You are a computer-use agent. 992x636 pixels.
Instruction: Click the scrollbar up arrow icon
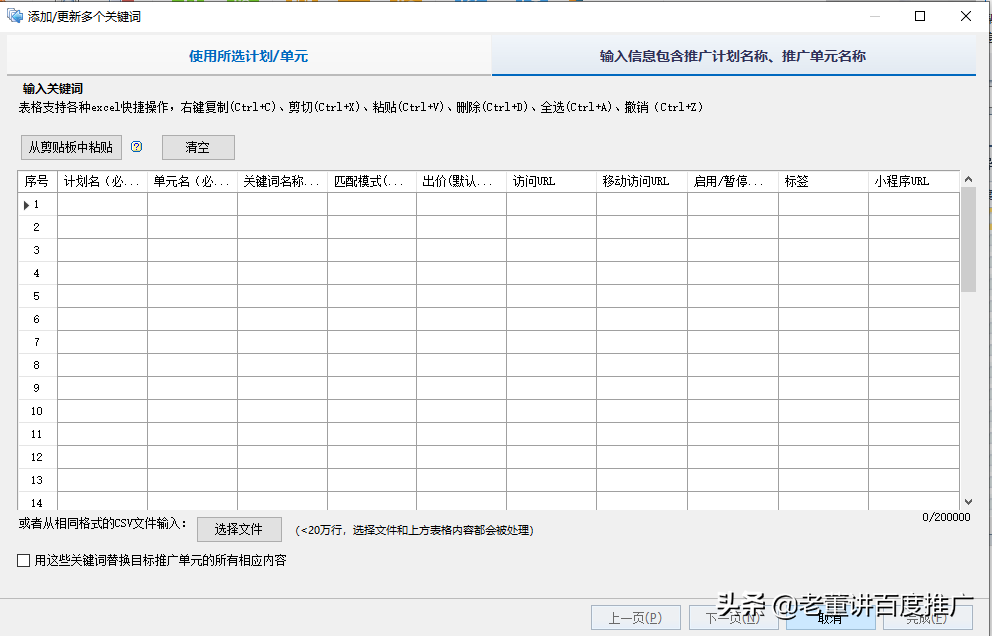pos(966,180)
